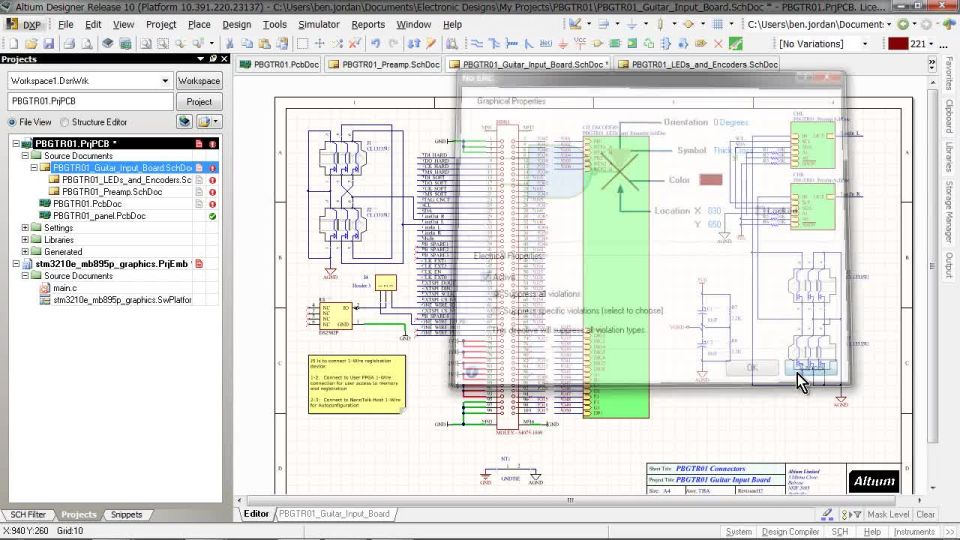Screen dimensions: 960x540
Task: Click the DXP system menu icon
Action: pyautogui.click(x=24, y=24)
